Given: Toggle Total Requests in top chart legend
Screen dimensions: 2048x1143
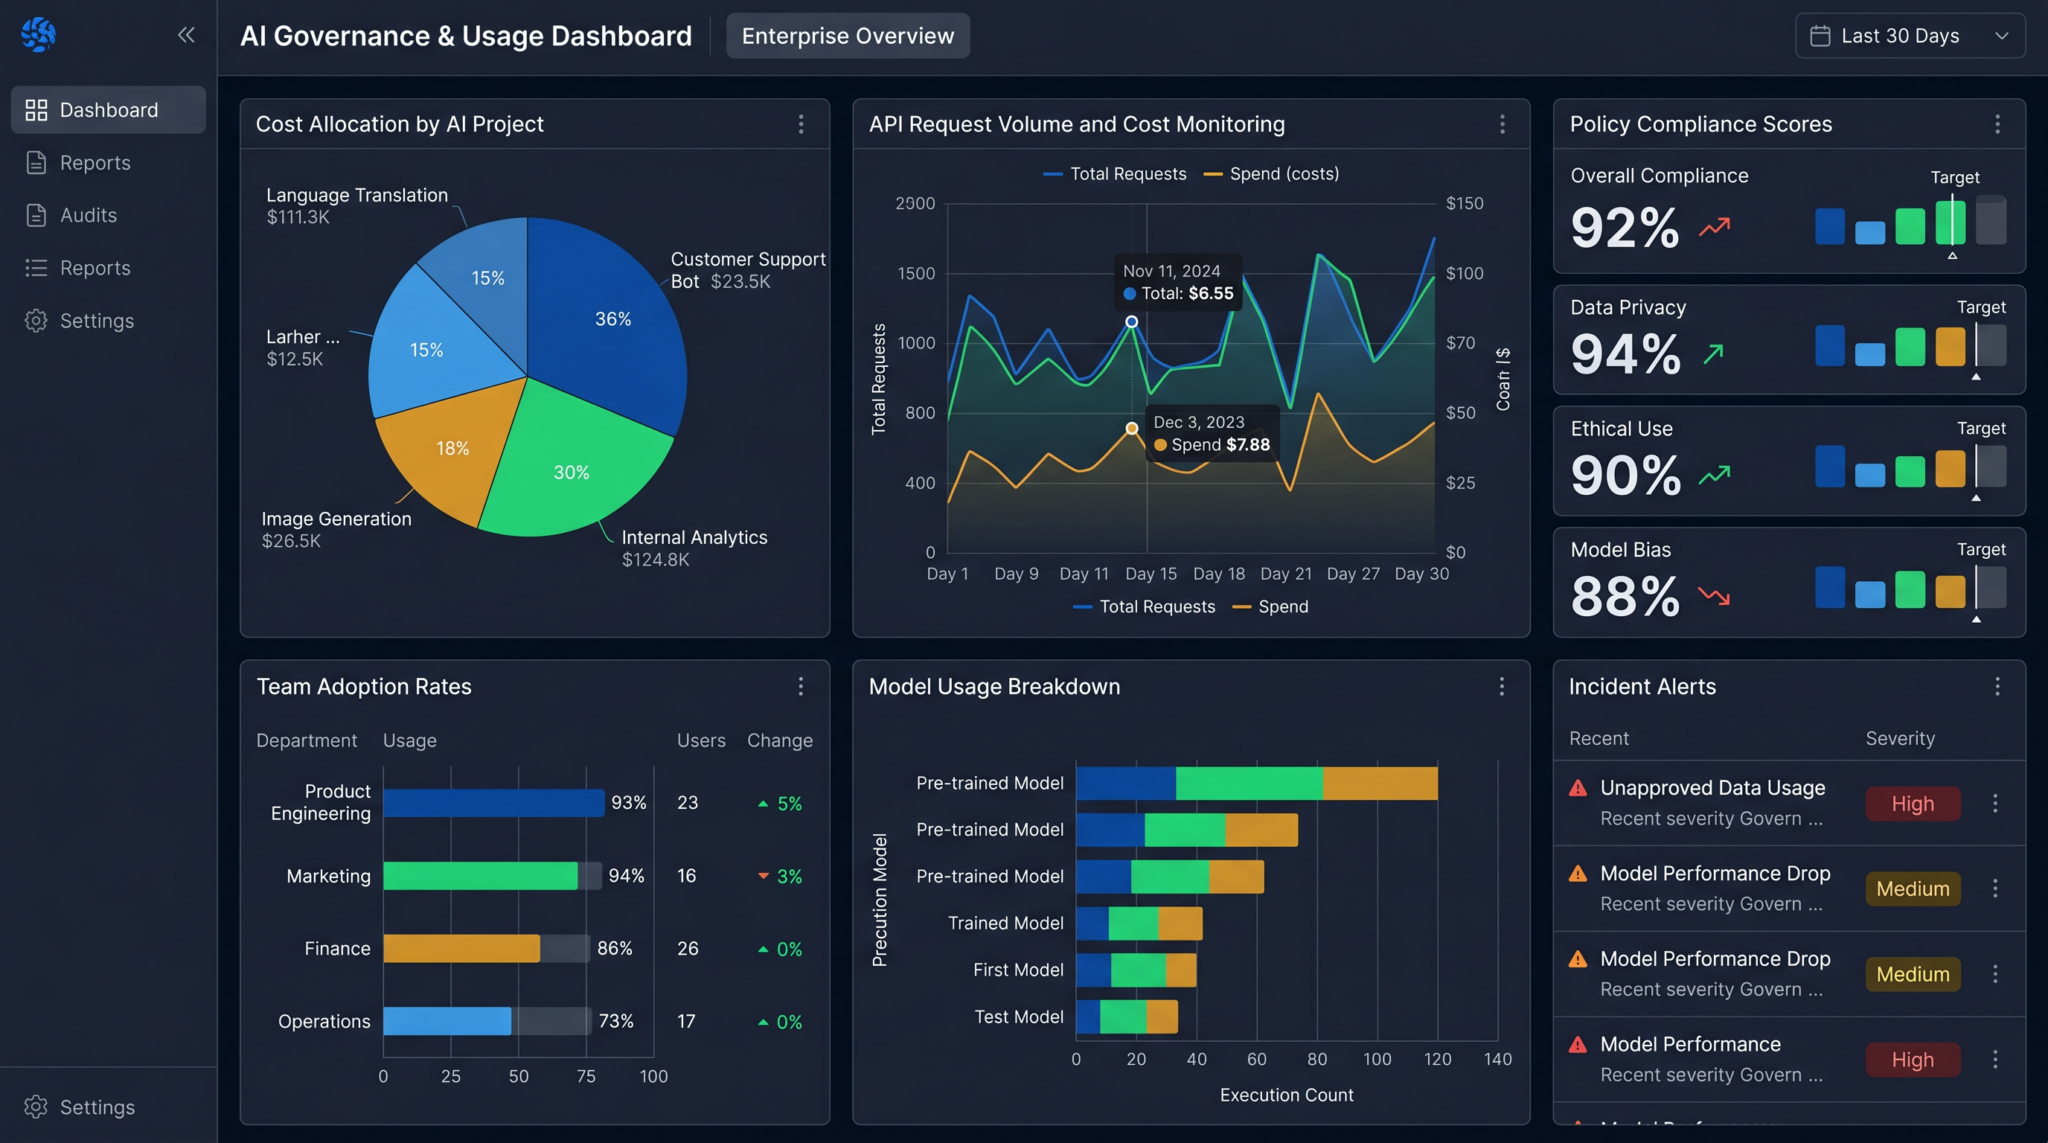Looking at the screenshot, I should coord(1114,174).
